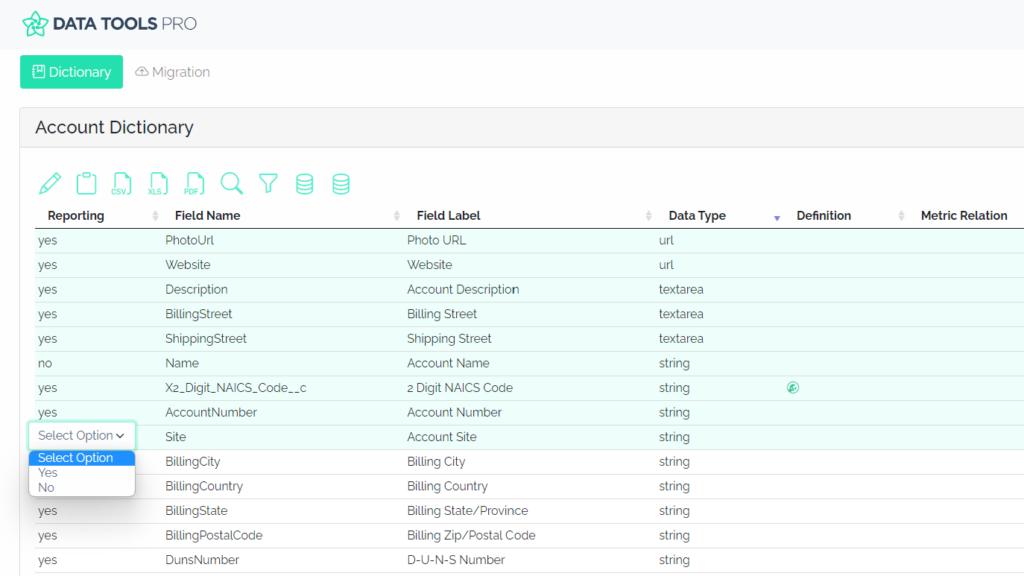Collapse the Select Option dropdown for Site row
1024x576 pixels.
(x=81, y=435)
